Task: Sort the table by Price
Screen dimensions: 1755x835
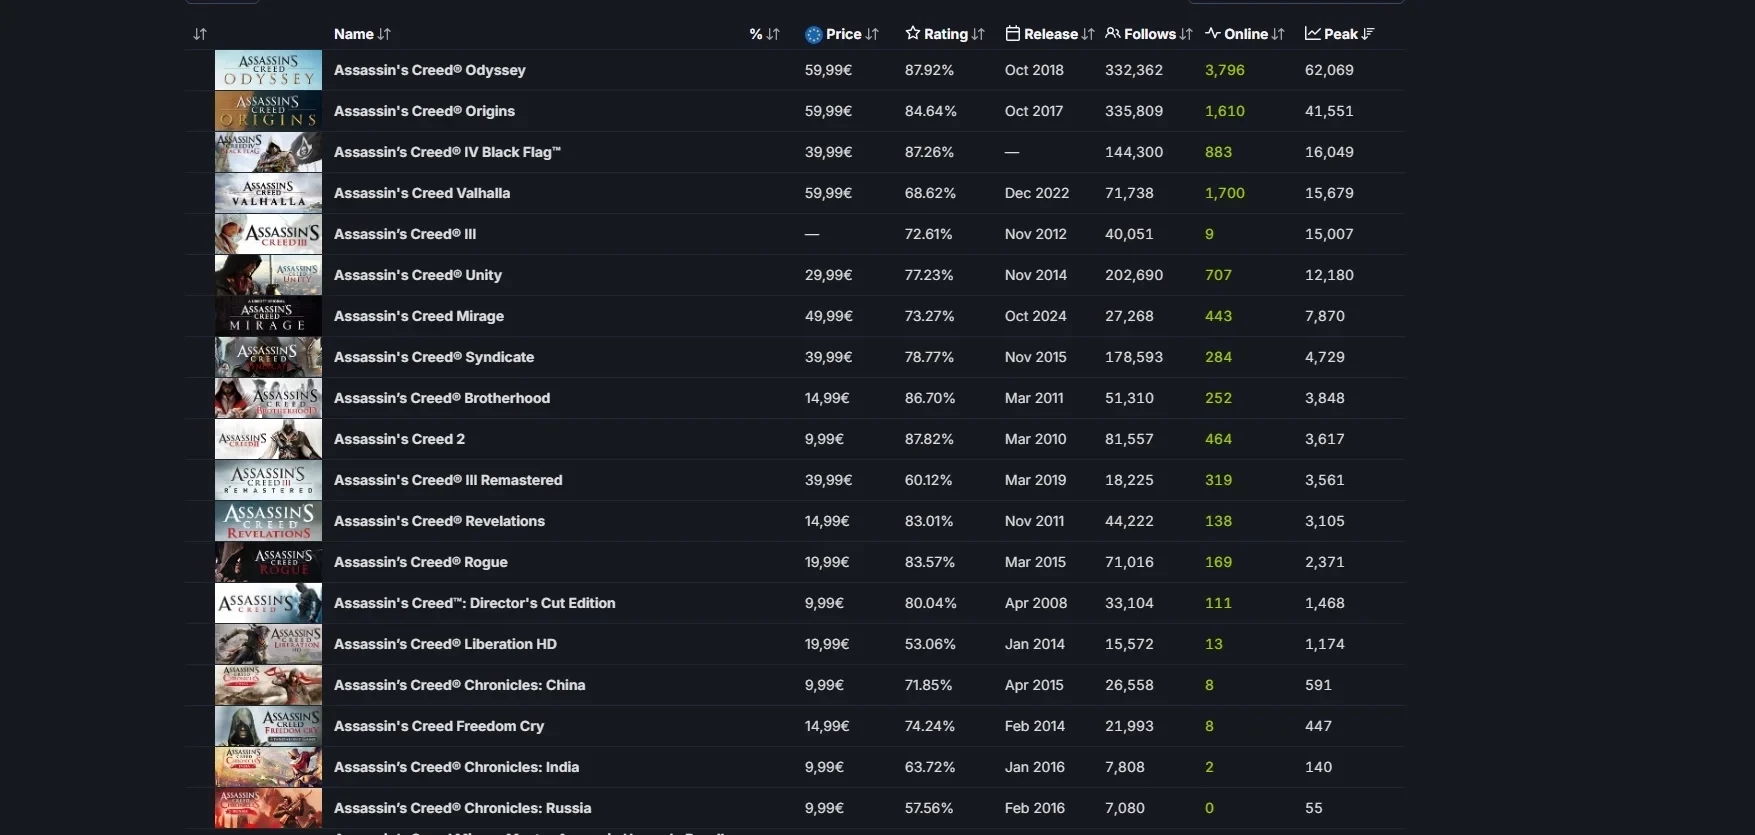Action: pos(842,34)
